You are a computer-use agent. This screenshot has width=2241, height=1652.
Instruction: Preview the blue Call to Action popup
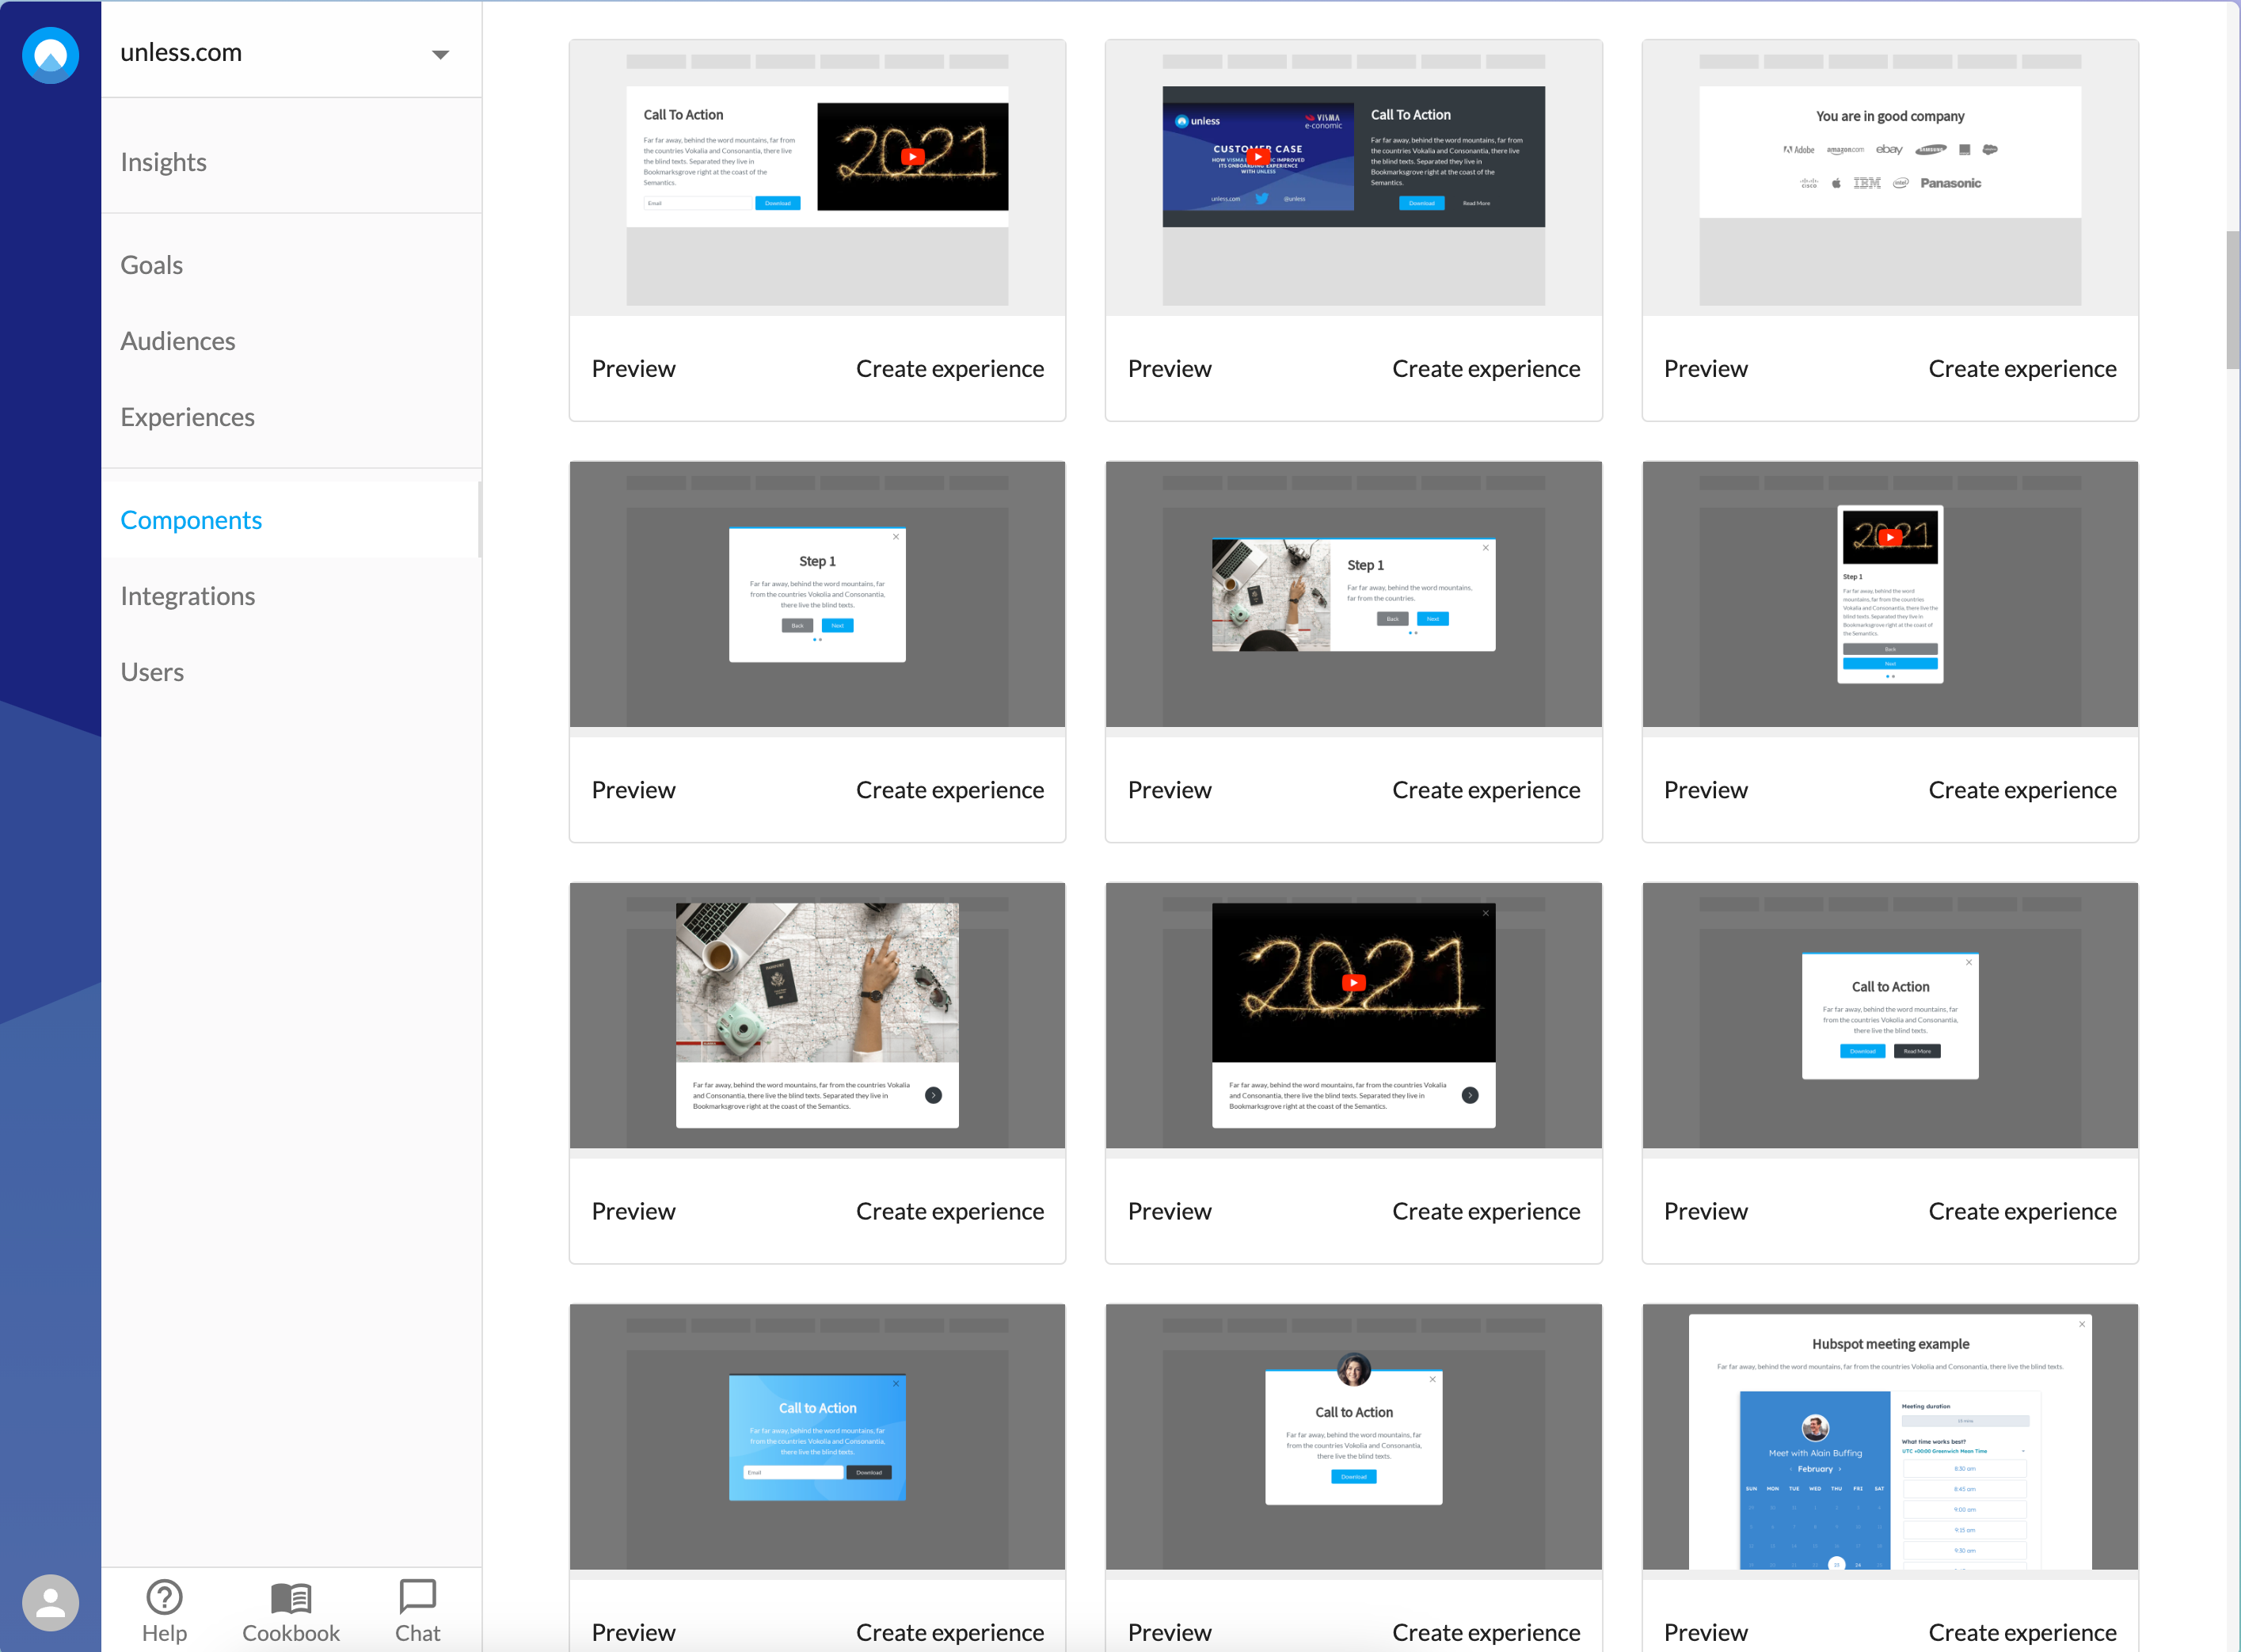click(633, 1631)
